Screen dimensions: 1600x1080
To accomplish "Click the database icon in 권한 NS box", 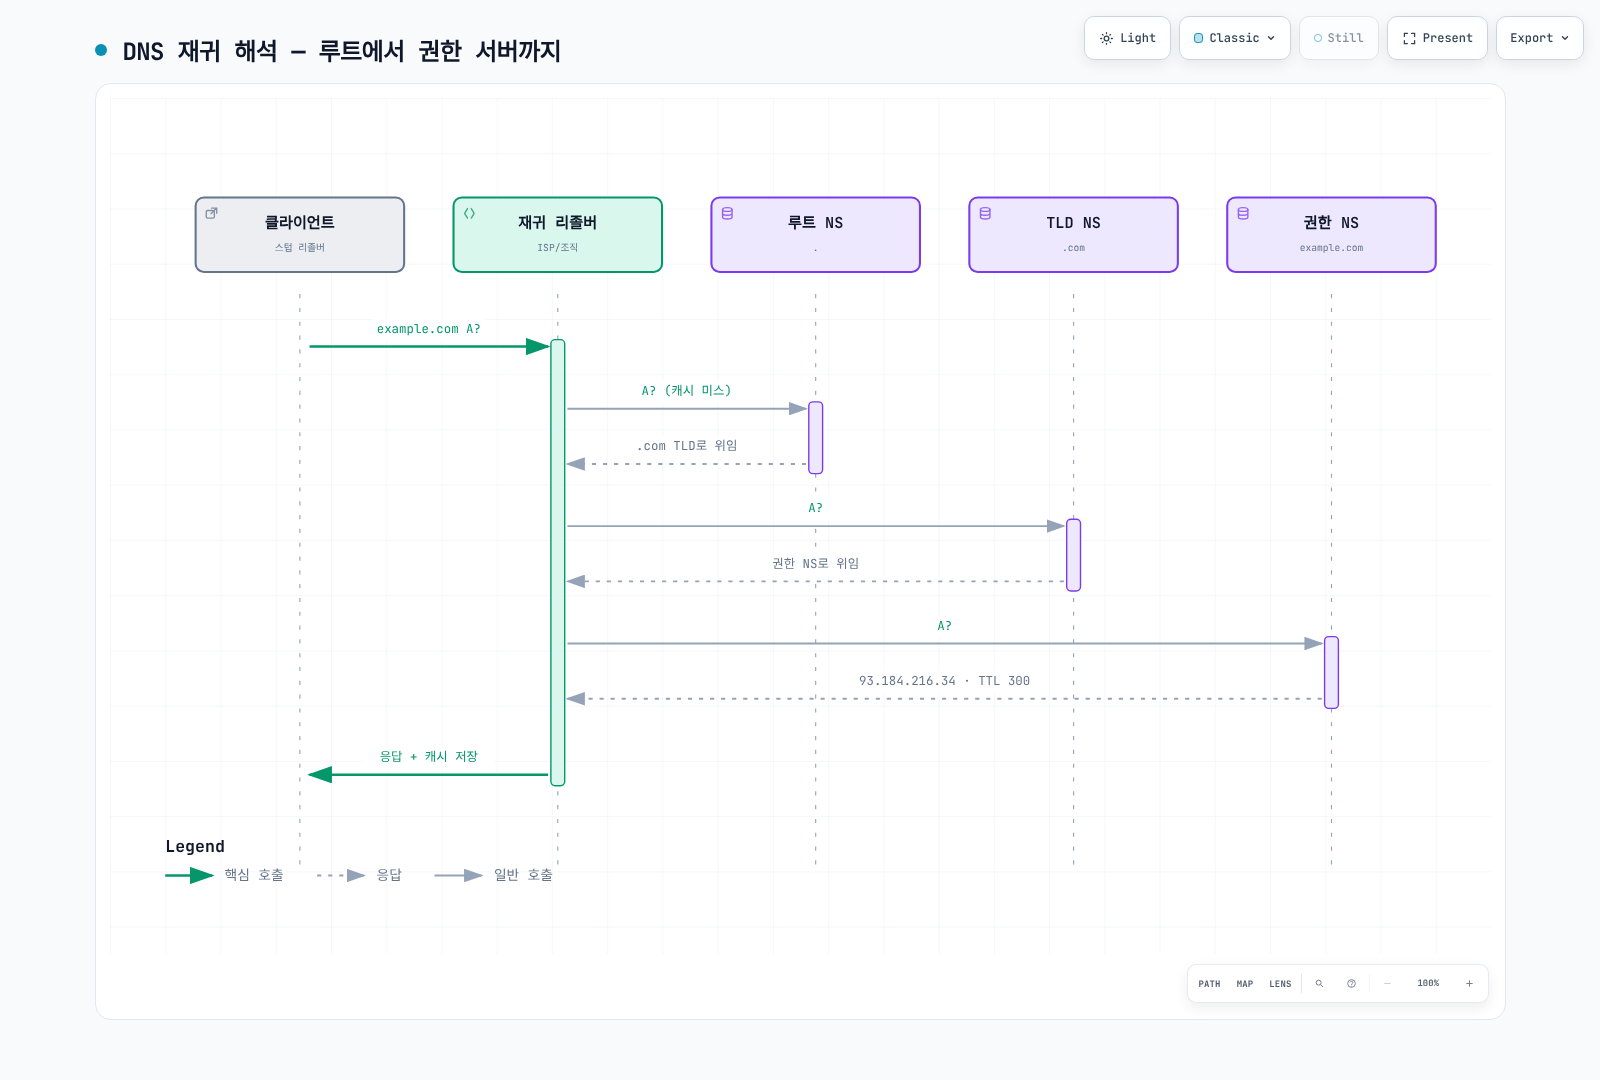I will pyautogui.click(x=1243, y=213).
